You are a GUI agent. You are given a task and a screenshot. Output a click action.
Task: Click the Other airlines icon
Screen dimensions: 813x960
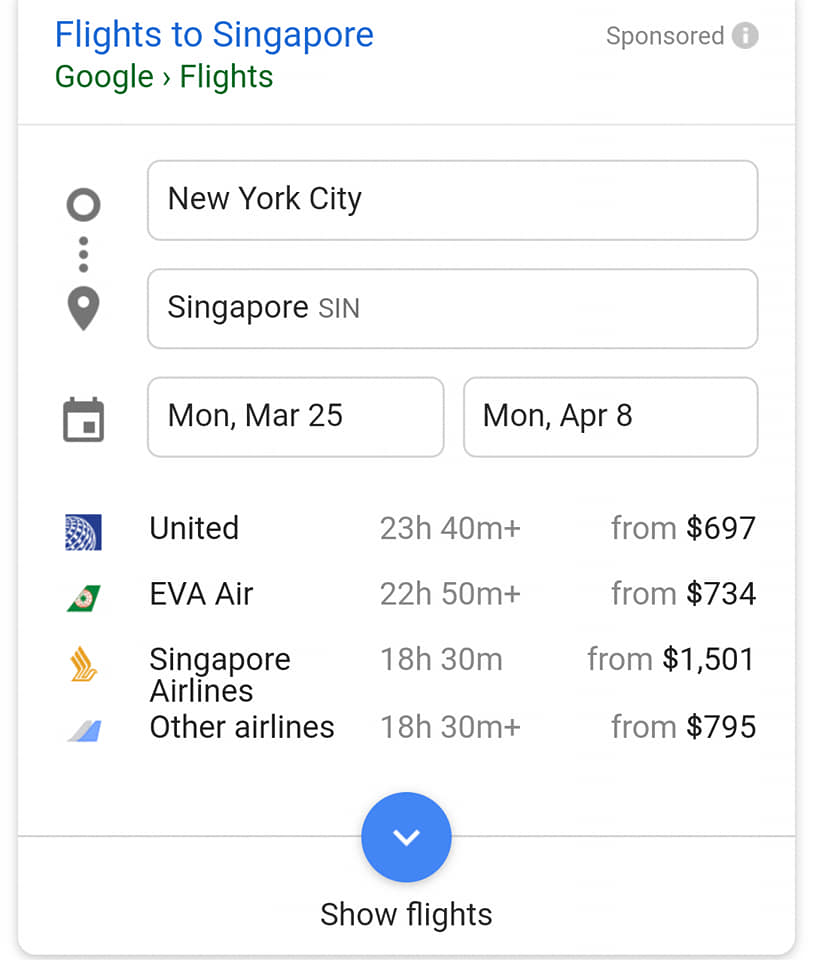(83, 729)
